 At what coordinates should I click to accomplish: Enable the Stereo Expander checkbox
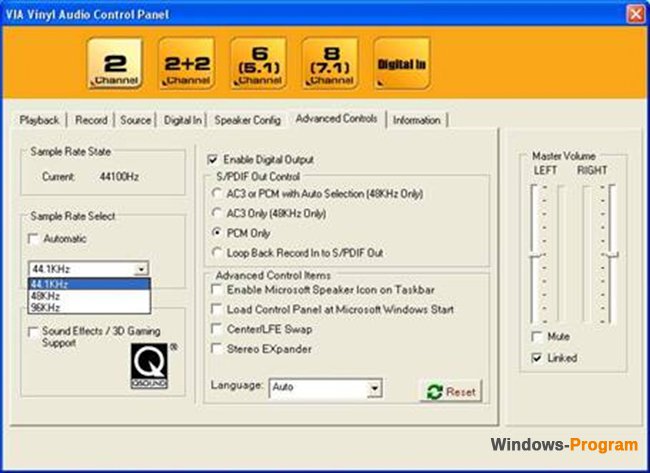pyautogui.click(x=216, y=349)
